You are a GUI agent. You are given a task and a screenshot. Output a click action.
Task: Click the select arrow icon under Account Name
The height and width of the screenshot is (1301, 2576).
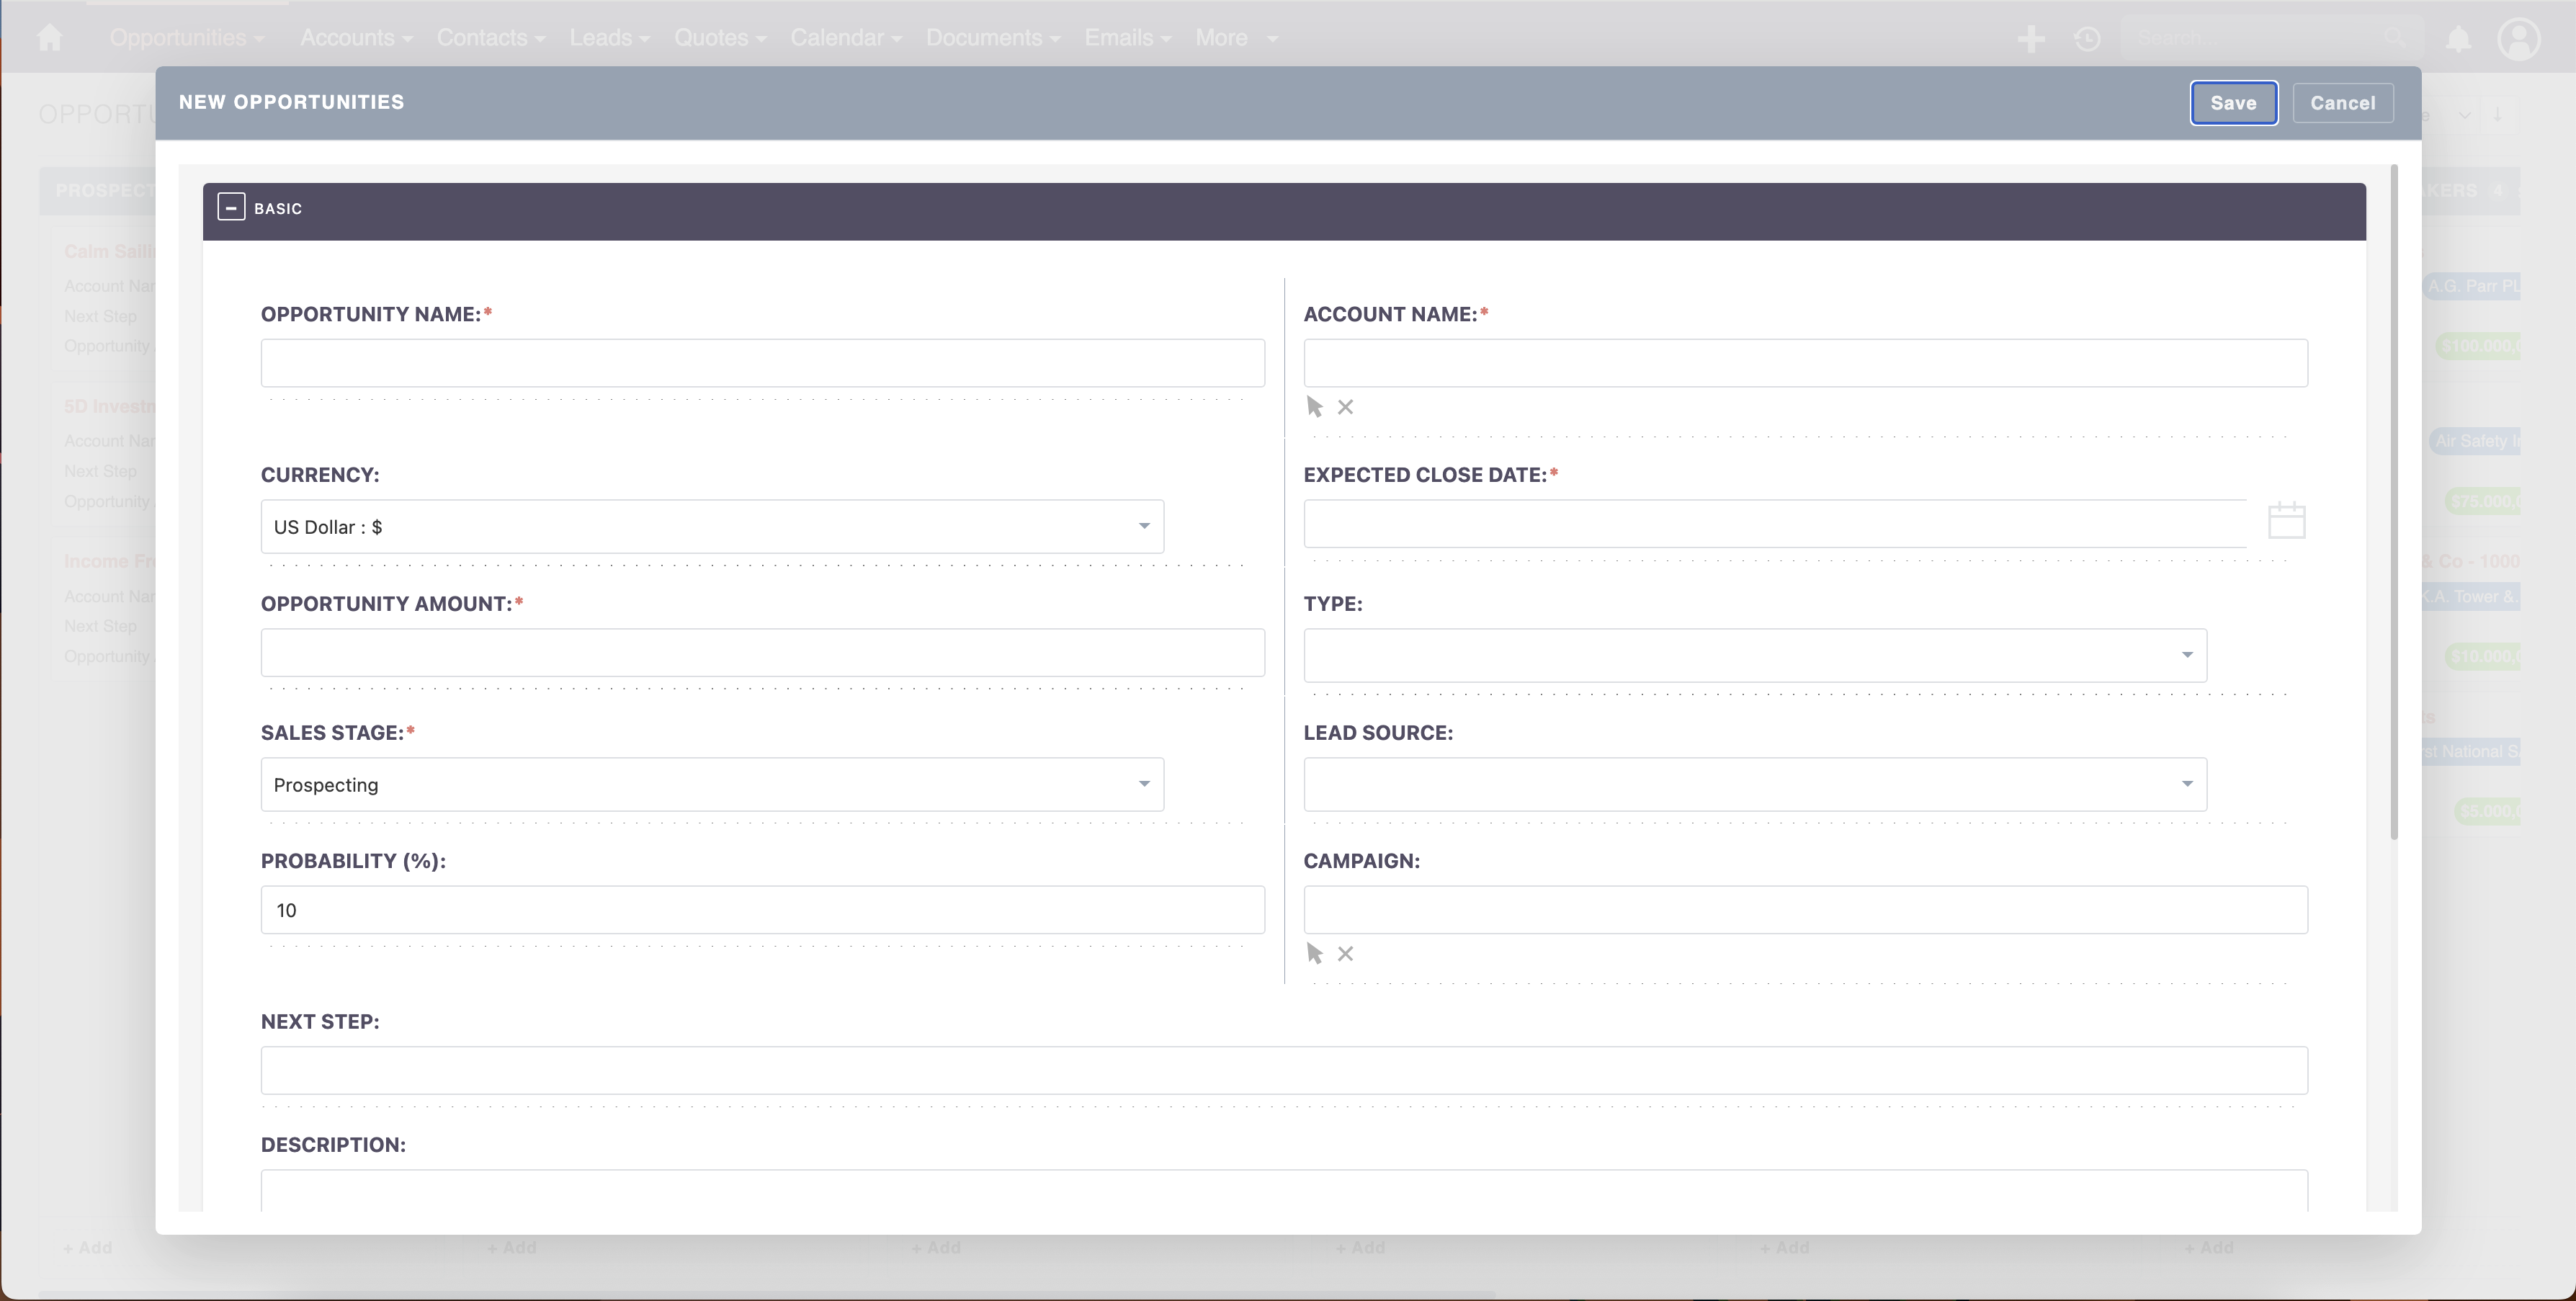pos(1315,407)
